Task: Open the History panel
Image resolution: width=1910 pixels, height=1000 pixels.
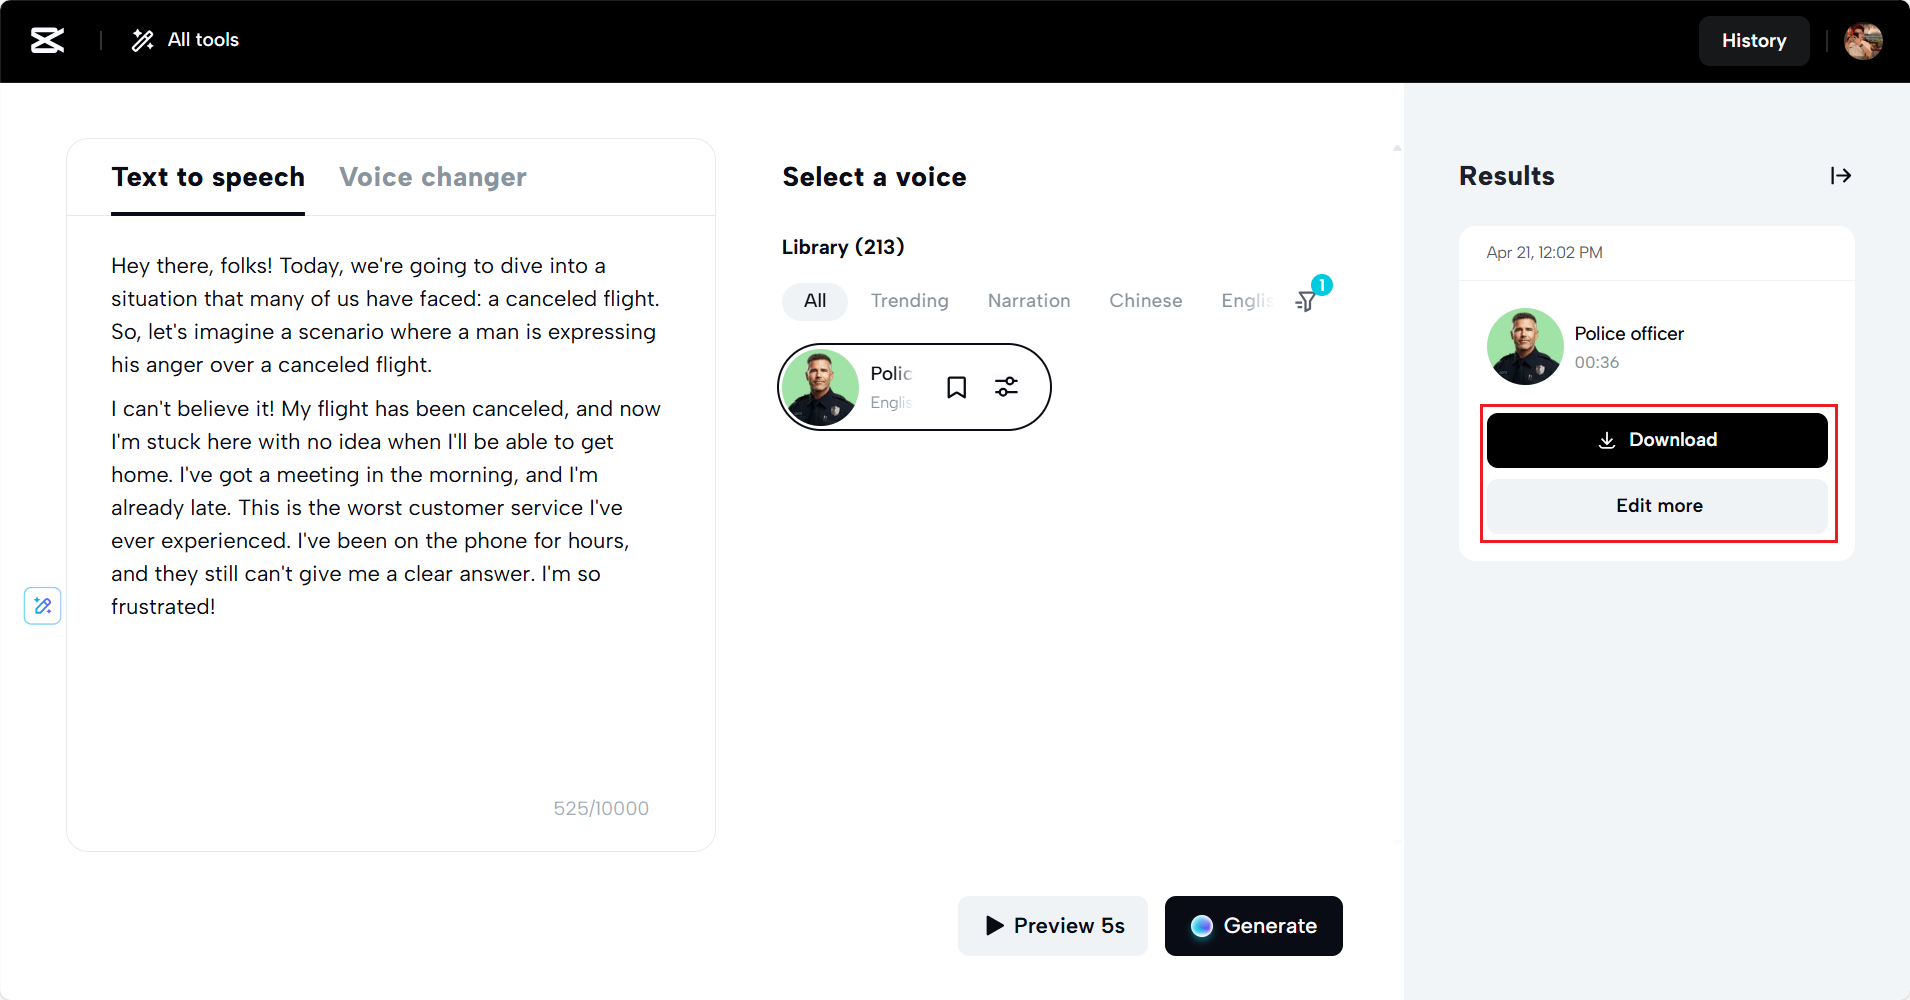Action: [1753, 41]
